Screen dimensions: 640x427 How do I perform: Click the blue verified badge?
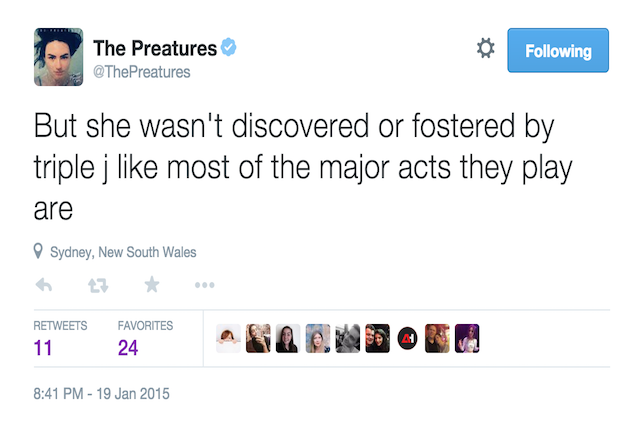[x=229, y=47]
